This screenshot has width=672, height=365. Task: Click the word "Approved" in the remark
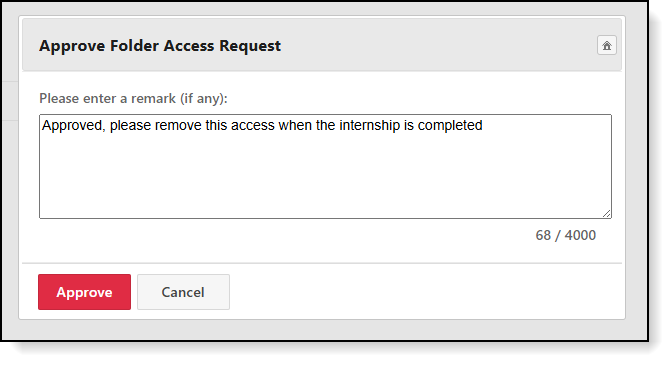pyautogui.click(x=72, y=126)
